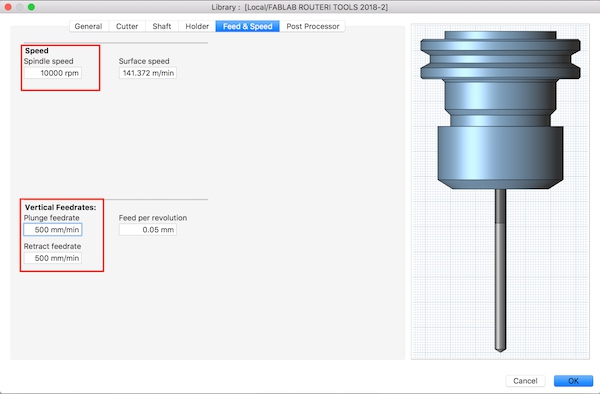Click the Vertical Feedrates heading
The height and width of the screenshot is (394, 600).
(x=60, y=207)
